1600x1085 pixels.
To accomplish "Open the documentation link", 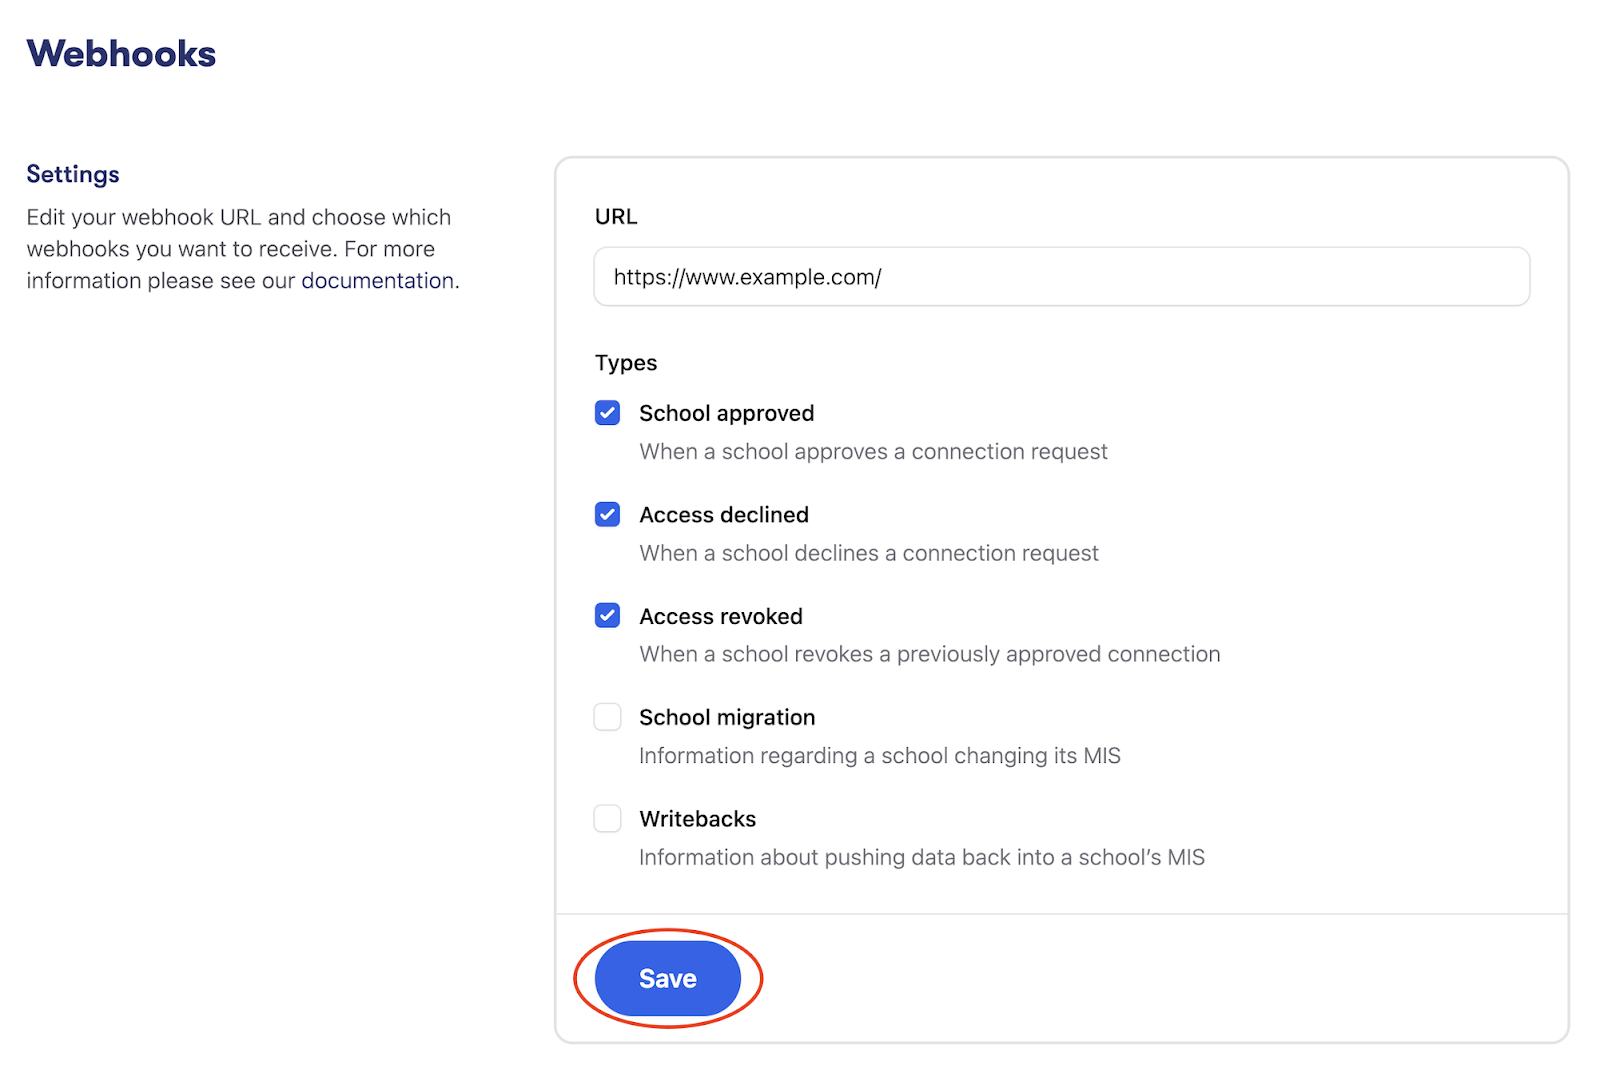I will point(377,281).
